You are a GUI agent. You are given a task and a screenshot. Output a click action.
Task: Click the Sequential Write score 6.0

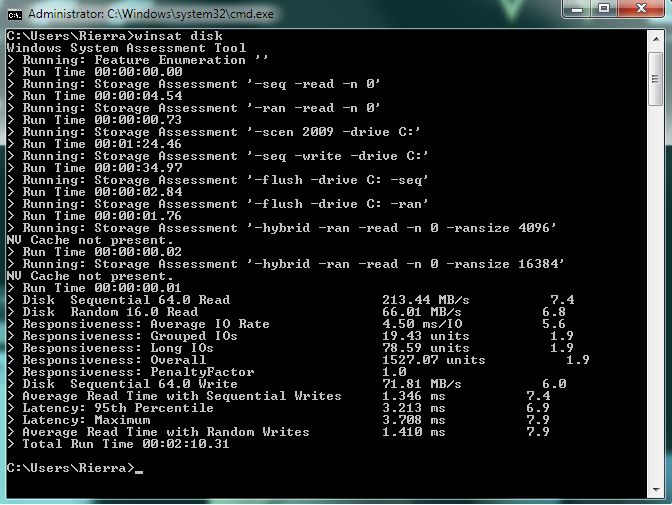pos(554,384)
